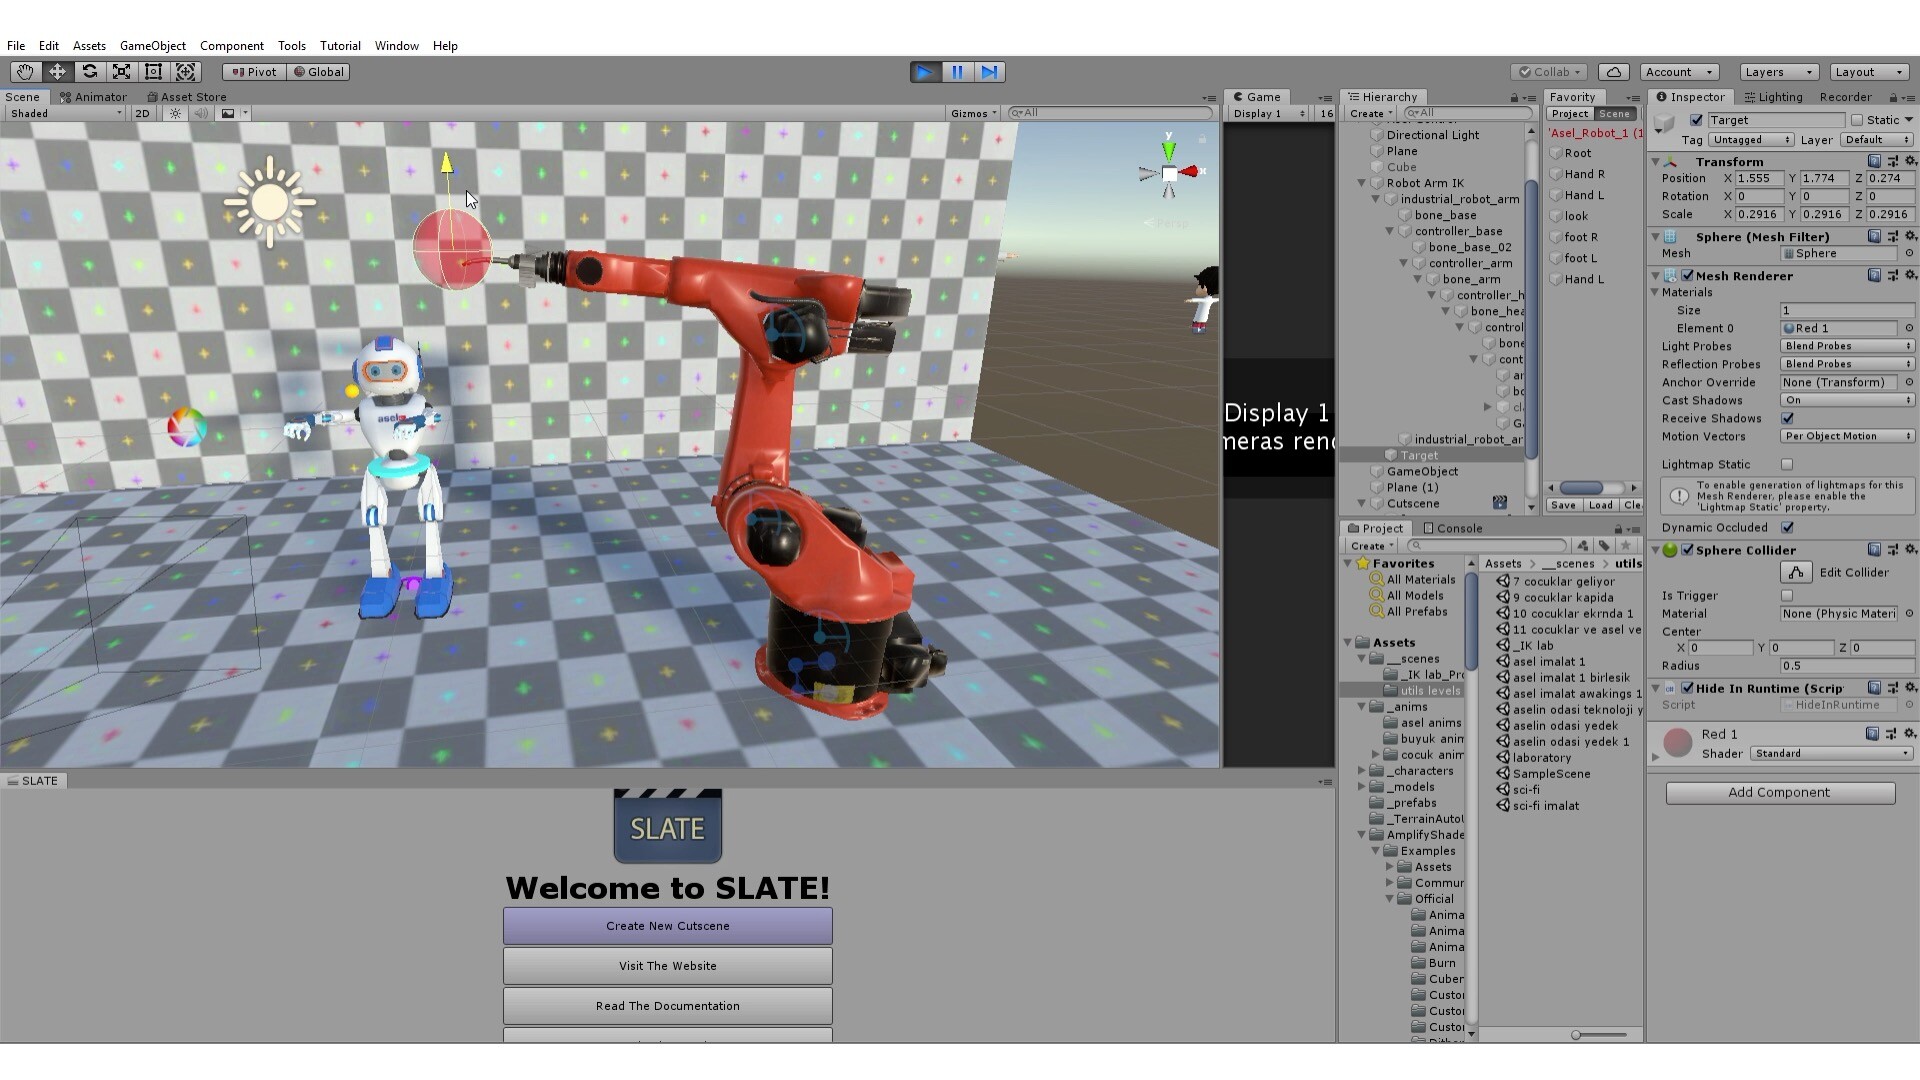Toggle Dynamic Occluded checkbox
The width and height of the screenshot is (1920, 1080).
[x=1787, y=528]
